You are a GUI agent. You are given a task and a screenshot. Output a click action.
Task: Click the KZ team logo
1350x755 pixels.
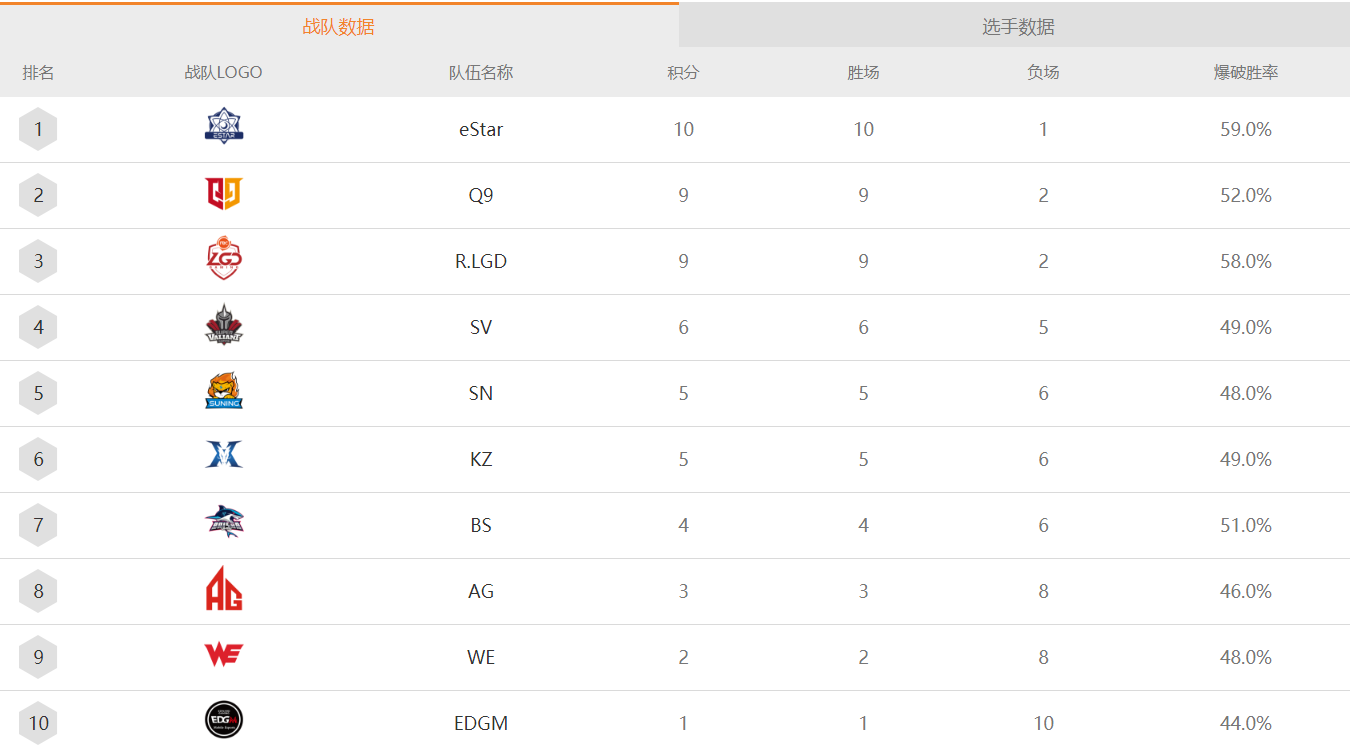point(224,457)
